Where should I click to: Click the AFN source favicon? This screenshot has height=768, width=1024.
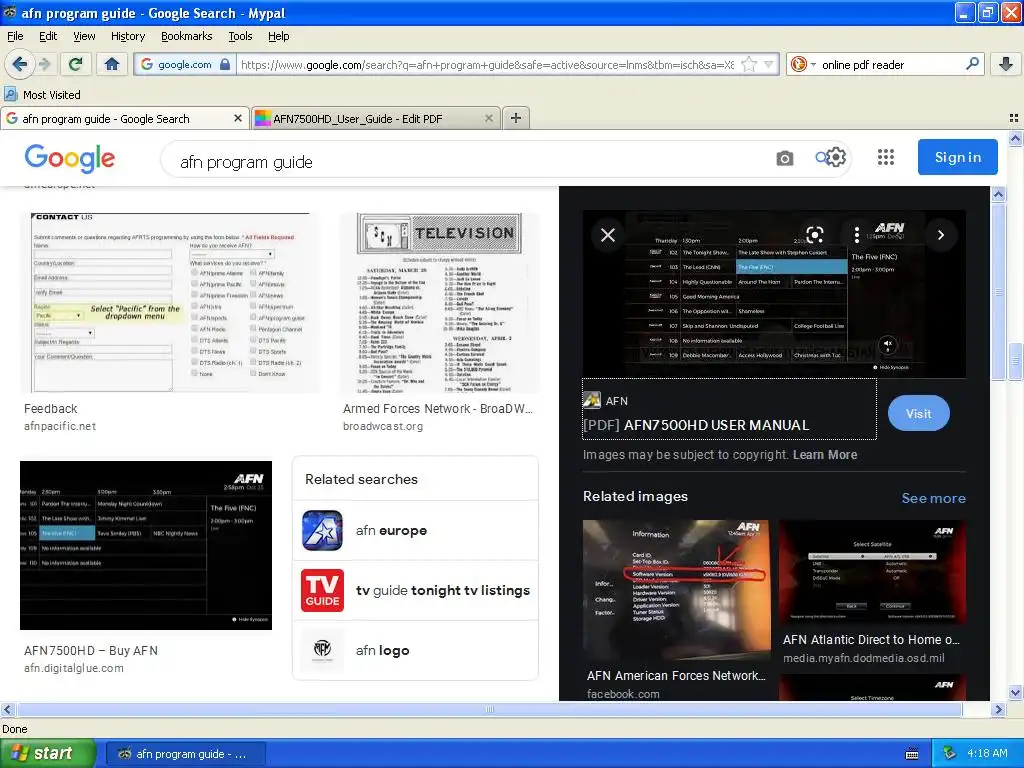coord(592,400)
